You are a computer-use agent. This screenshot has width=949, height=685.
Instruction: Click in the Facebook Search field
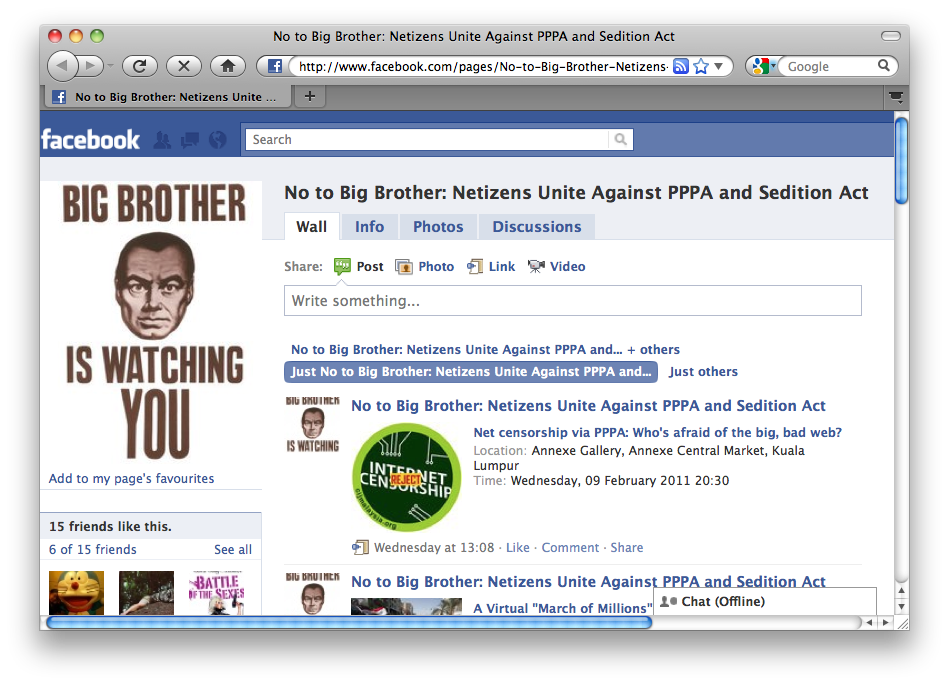point(427,140)
